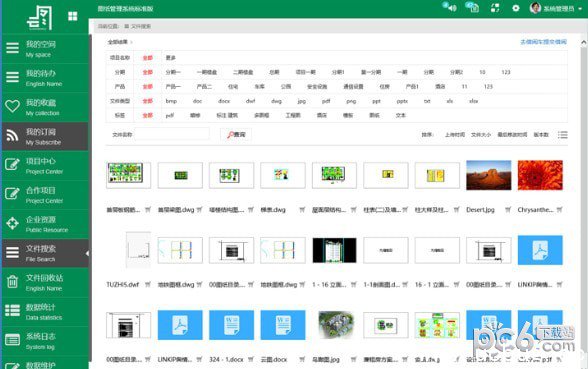Switch to list view icon
This screenshot has height=369, width=588.
[562, 135]
